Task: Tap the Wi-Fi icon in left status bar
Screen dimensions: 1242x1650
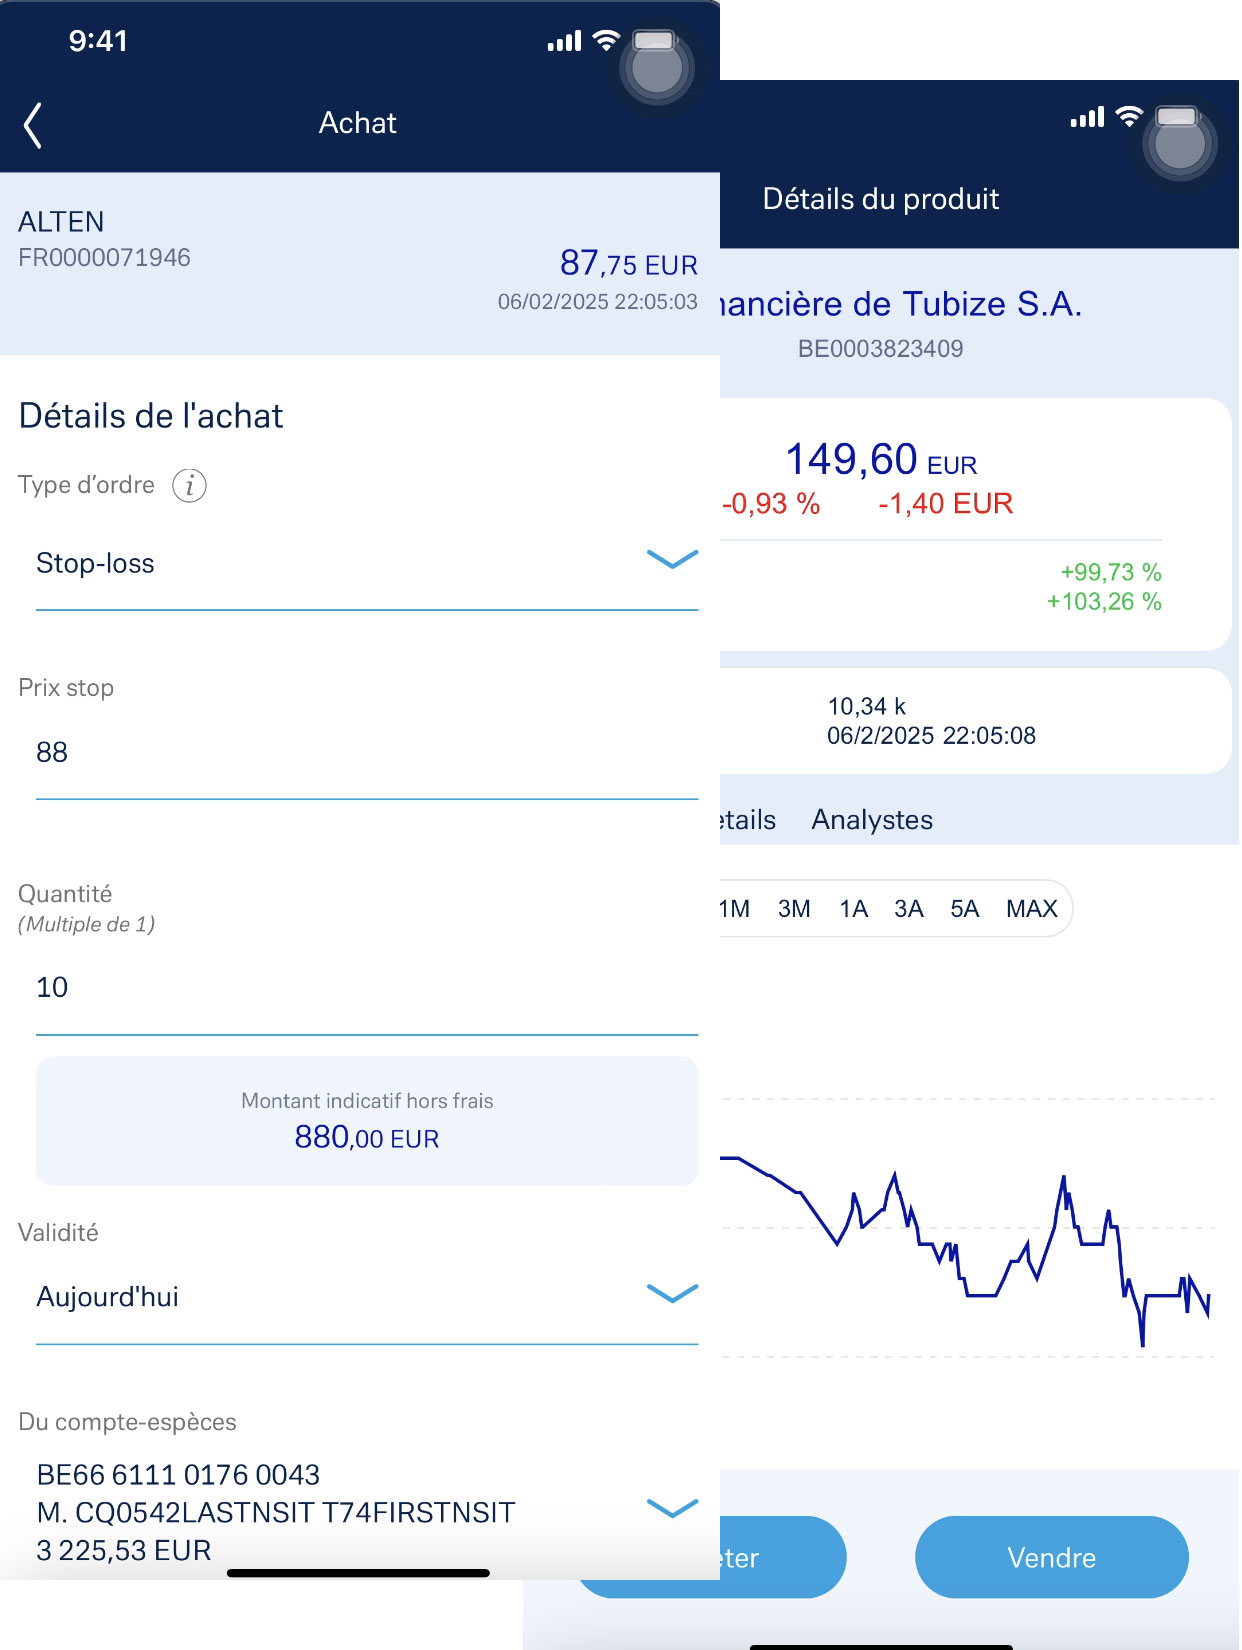Action: click(x=605, y=41)
